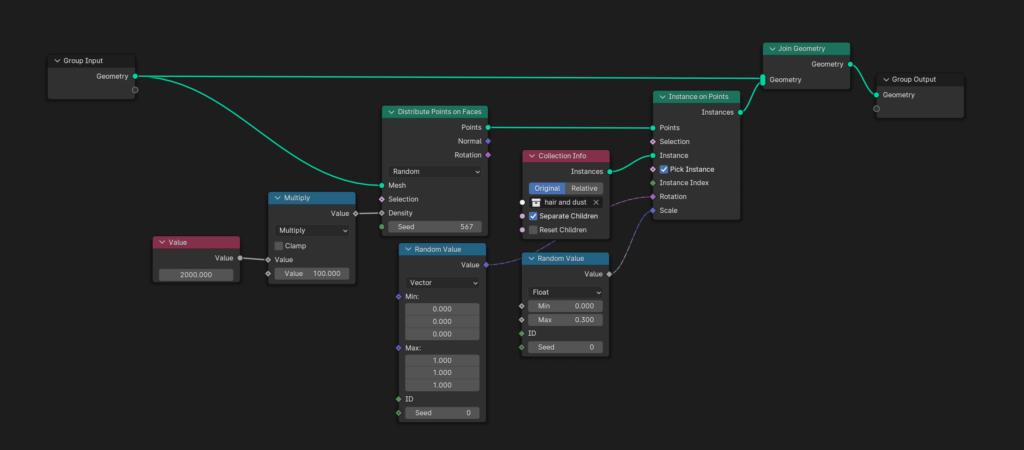Click the Rotation input socket on Instance on Points
The image size is (1024, 450).
(x=652, y=197)
